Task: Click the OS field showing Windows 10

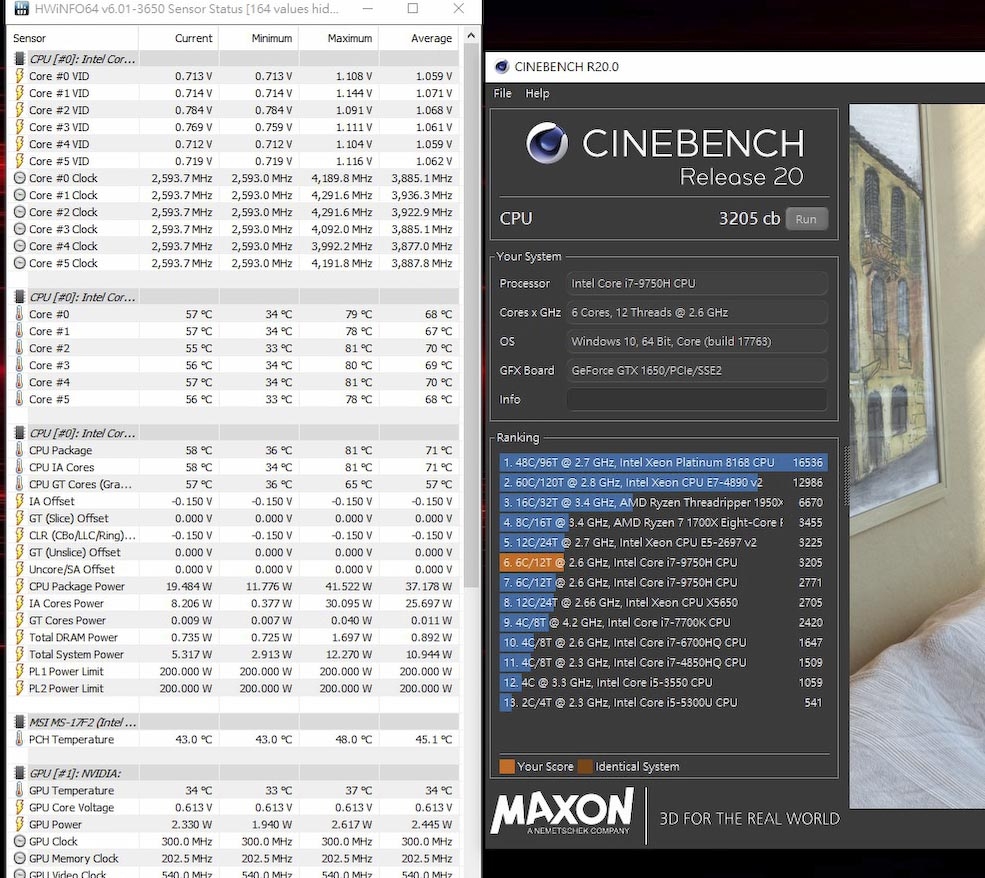Action: (697, 341)
